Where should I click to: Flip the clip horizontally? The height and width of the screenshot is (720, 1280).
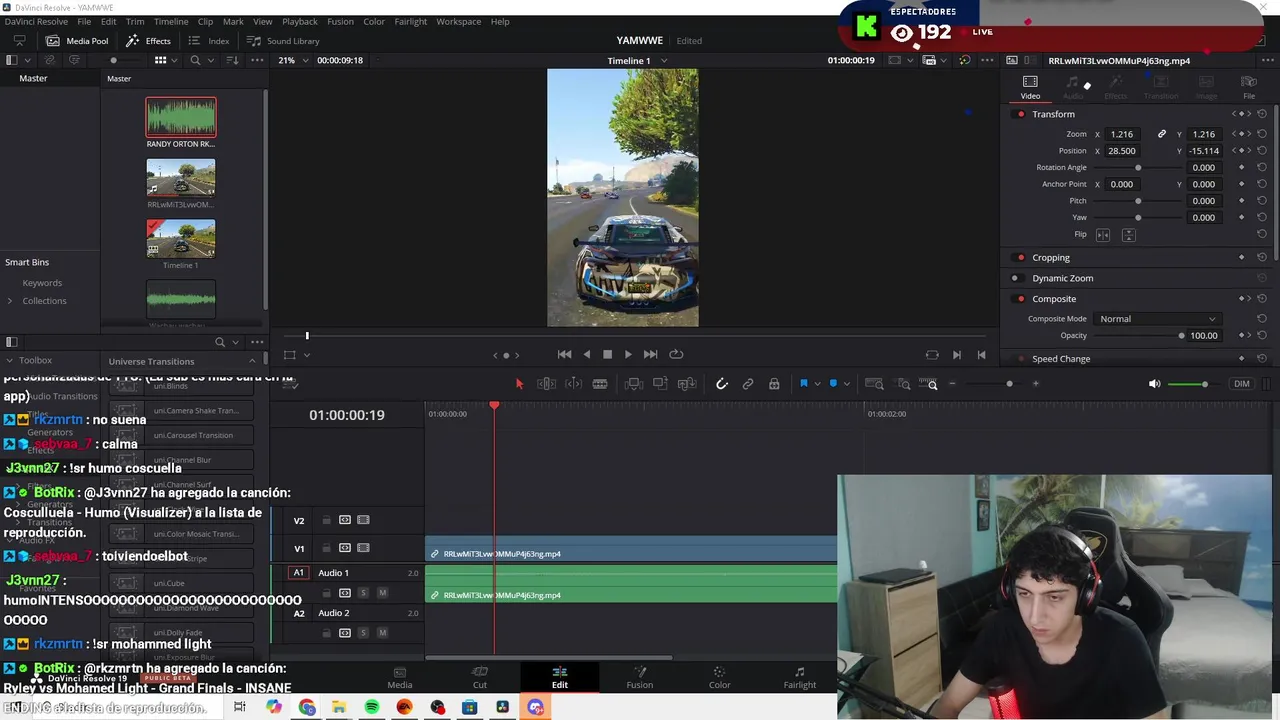click(x=1103, y=235)
